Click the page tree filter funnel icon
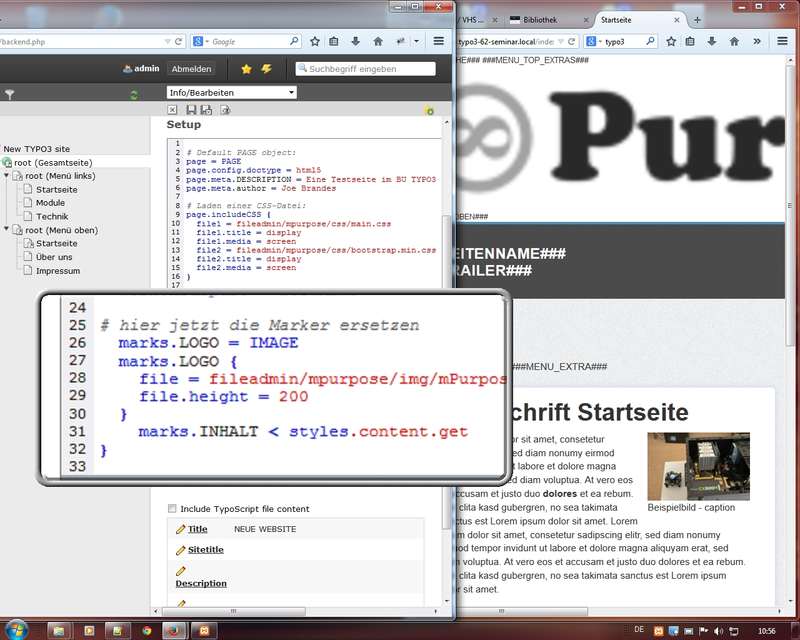The height and width of the screenshot is (640, 800). (x=10, y=94)
